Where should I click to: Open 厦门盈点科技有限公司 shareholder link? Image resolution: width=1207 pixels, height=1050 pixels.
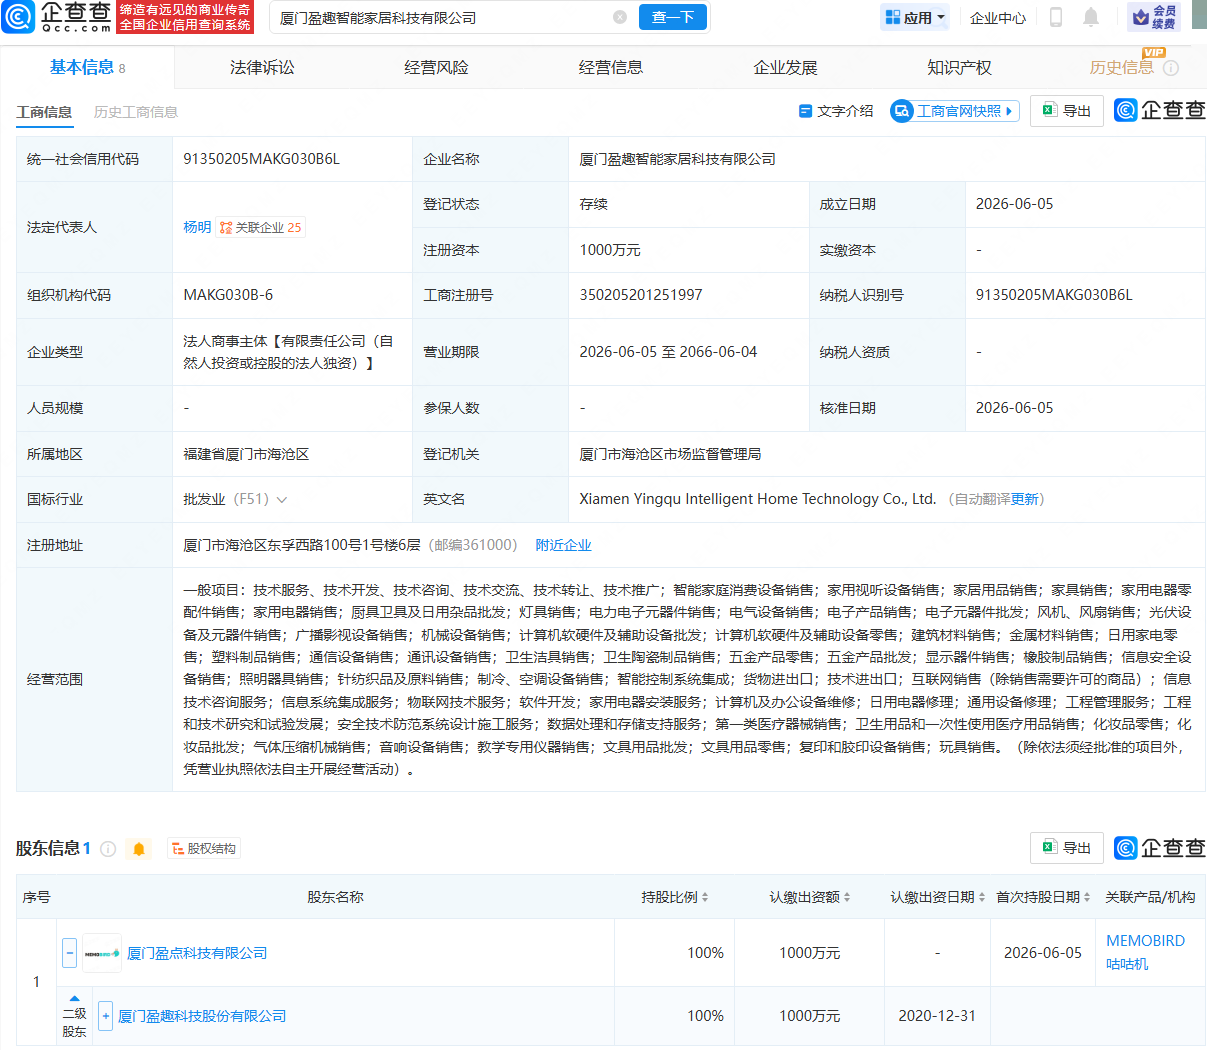pos(197,953)
